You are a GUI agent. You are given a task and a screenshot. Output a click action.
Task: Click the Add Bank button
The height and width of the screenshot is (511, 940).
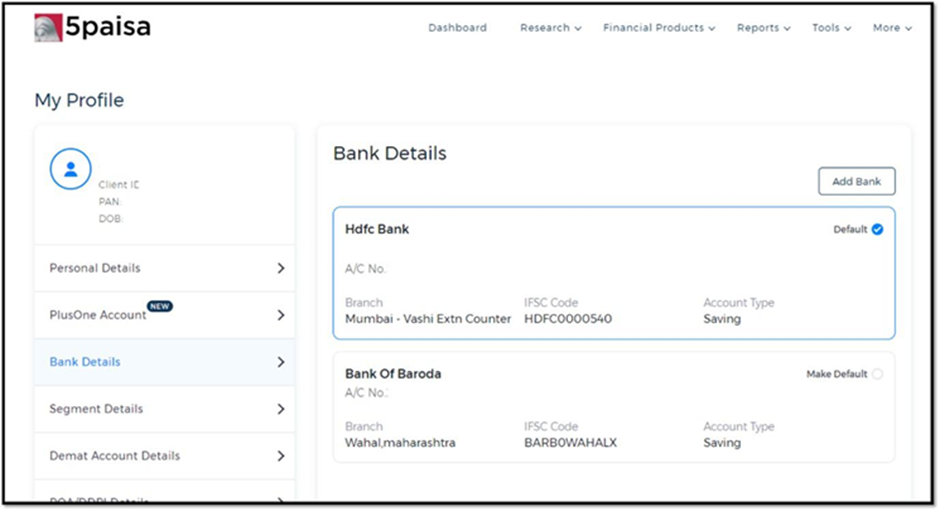857,181
